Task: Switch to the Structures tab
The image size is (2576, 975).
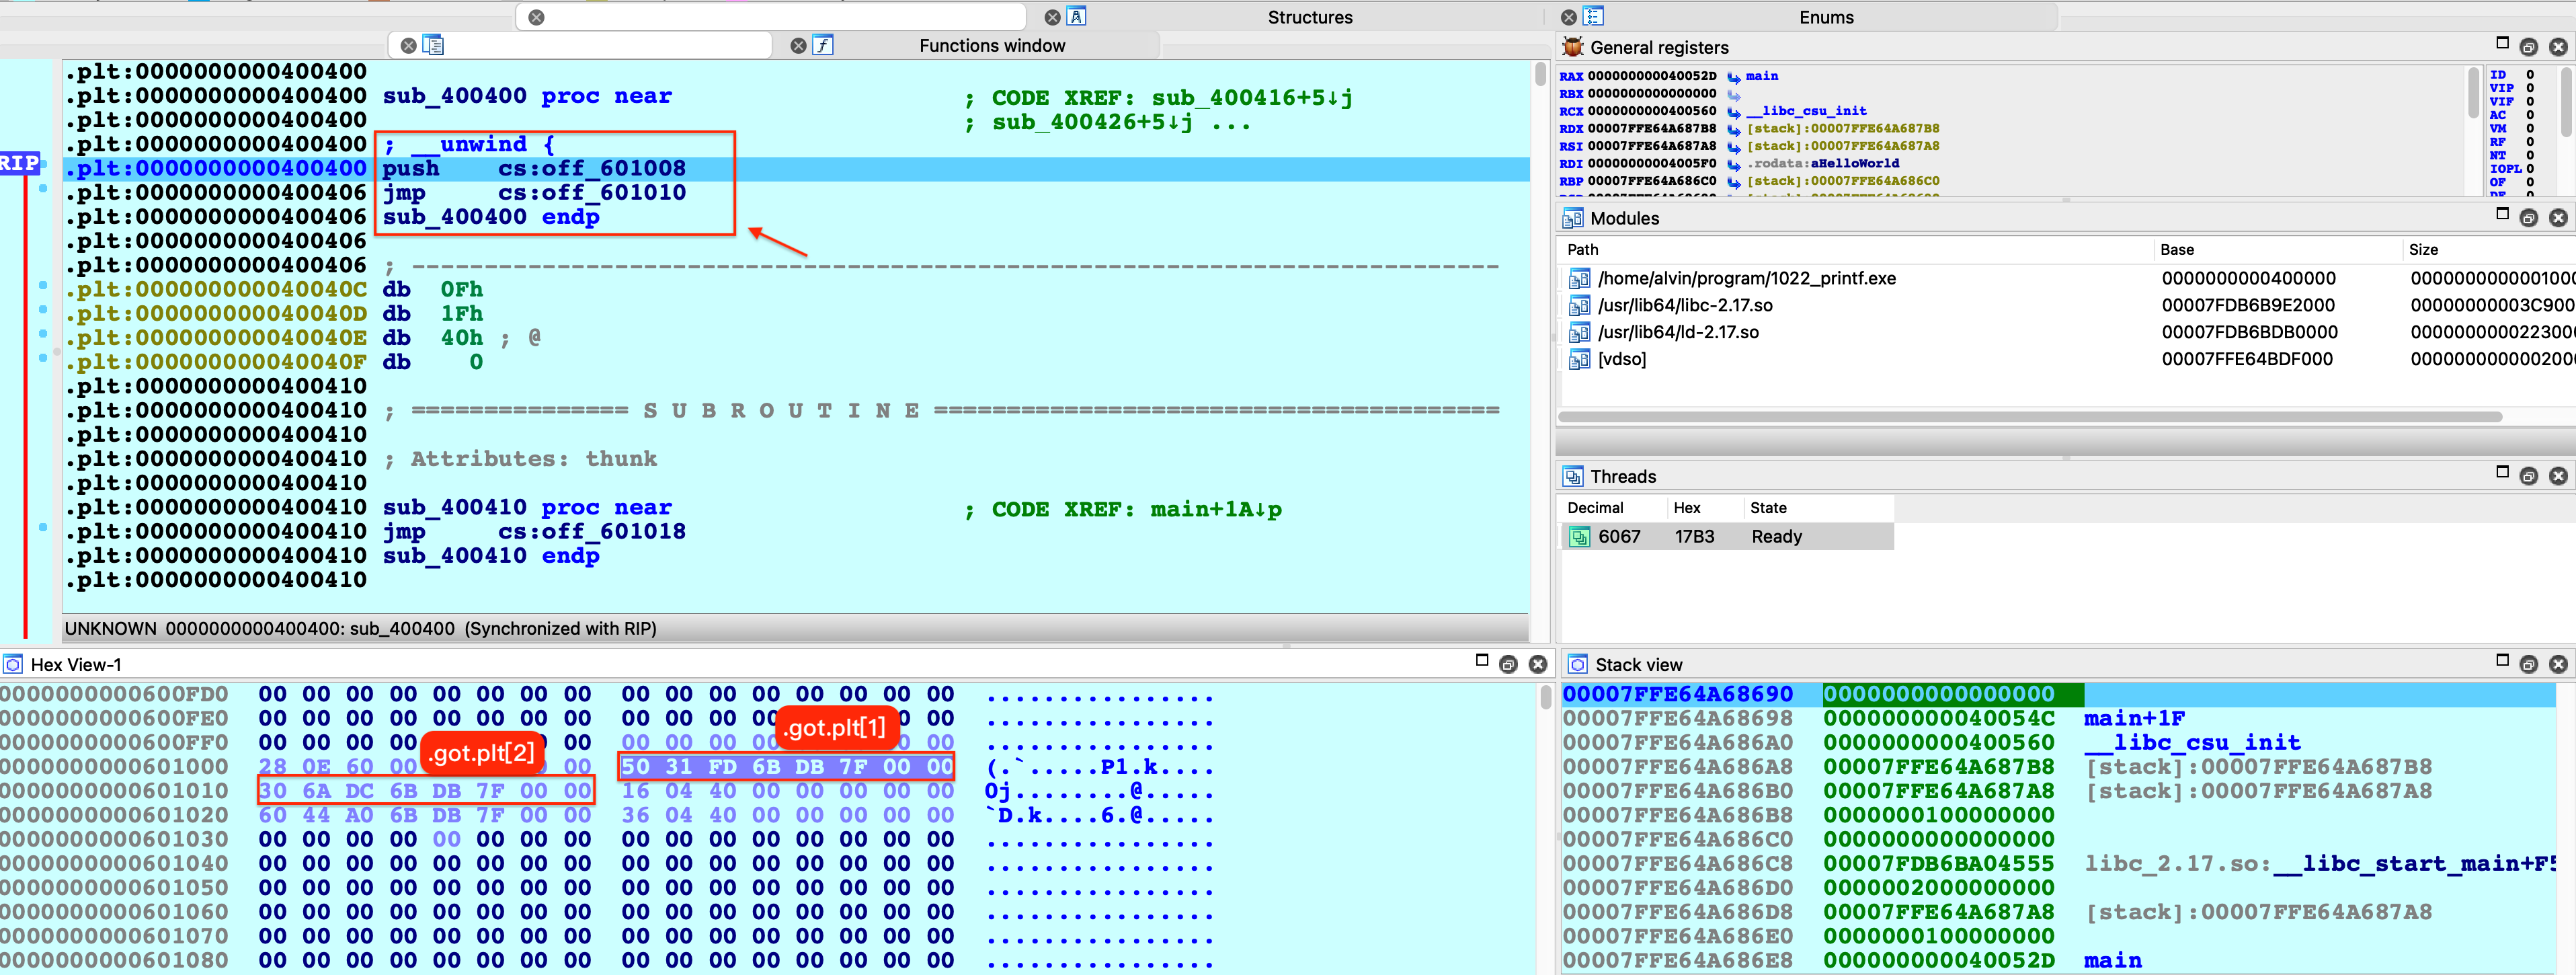Action: [1309, 17]
